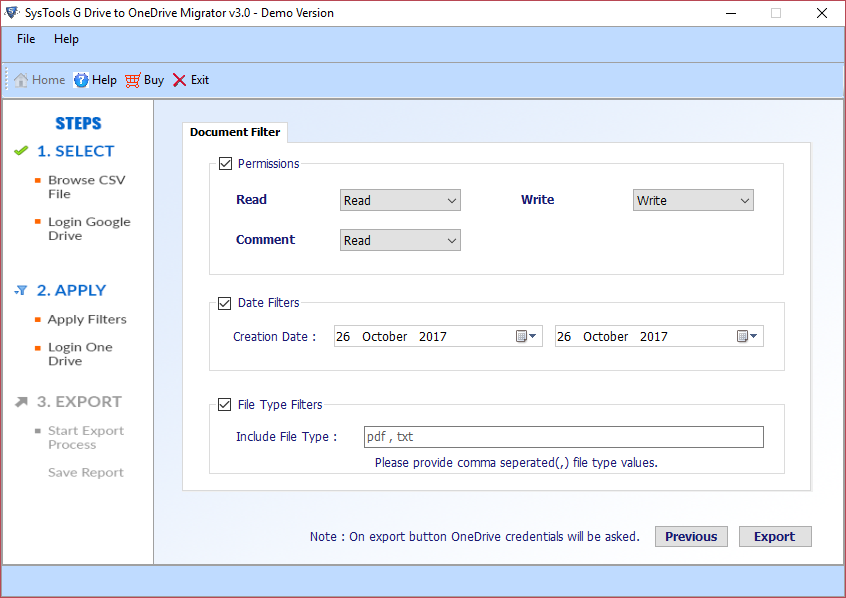Go to Login Google Drive step
The width and height of the screenshot is (846, 598).
(x=89, y=229)
